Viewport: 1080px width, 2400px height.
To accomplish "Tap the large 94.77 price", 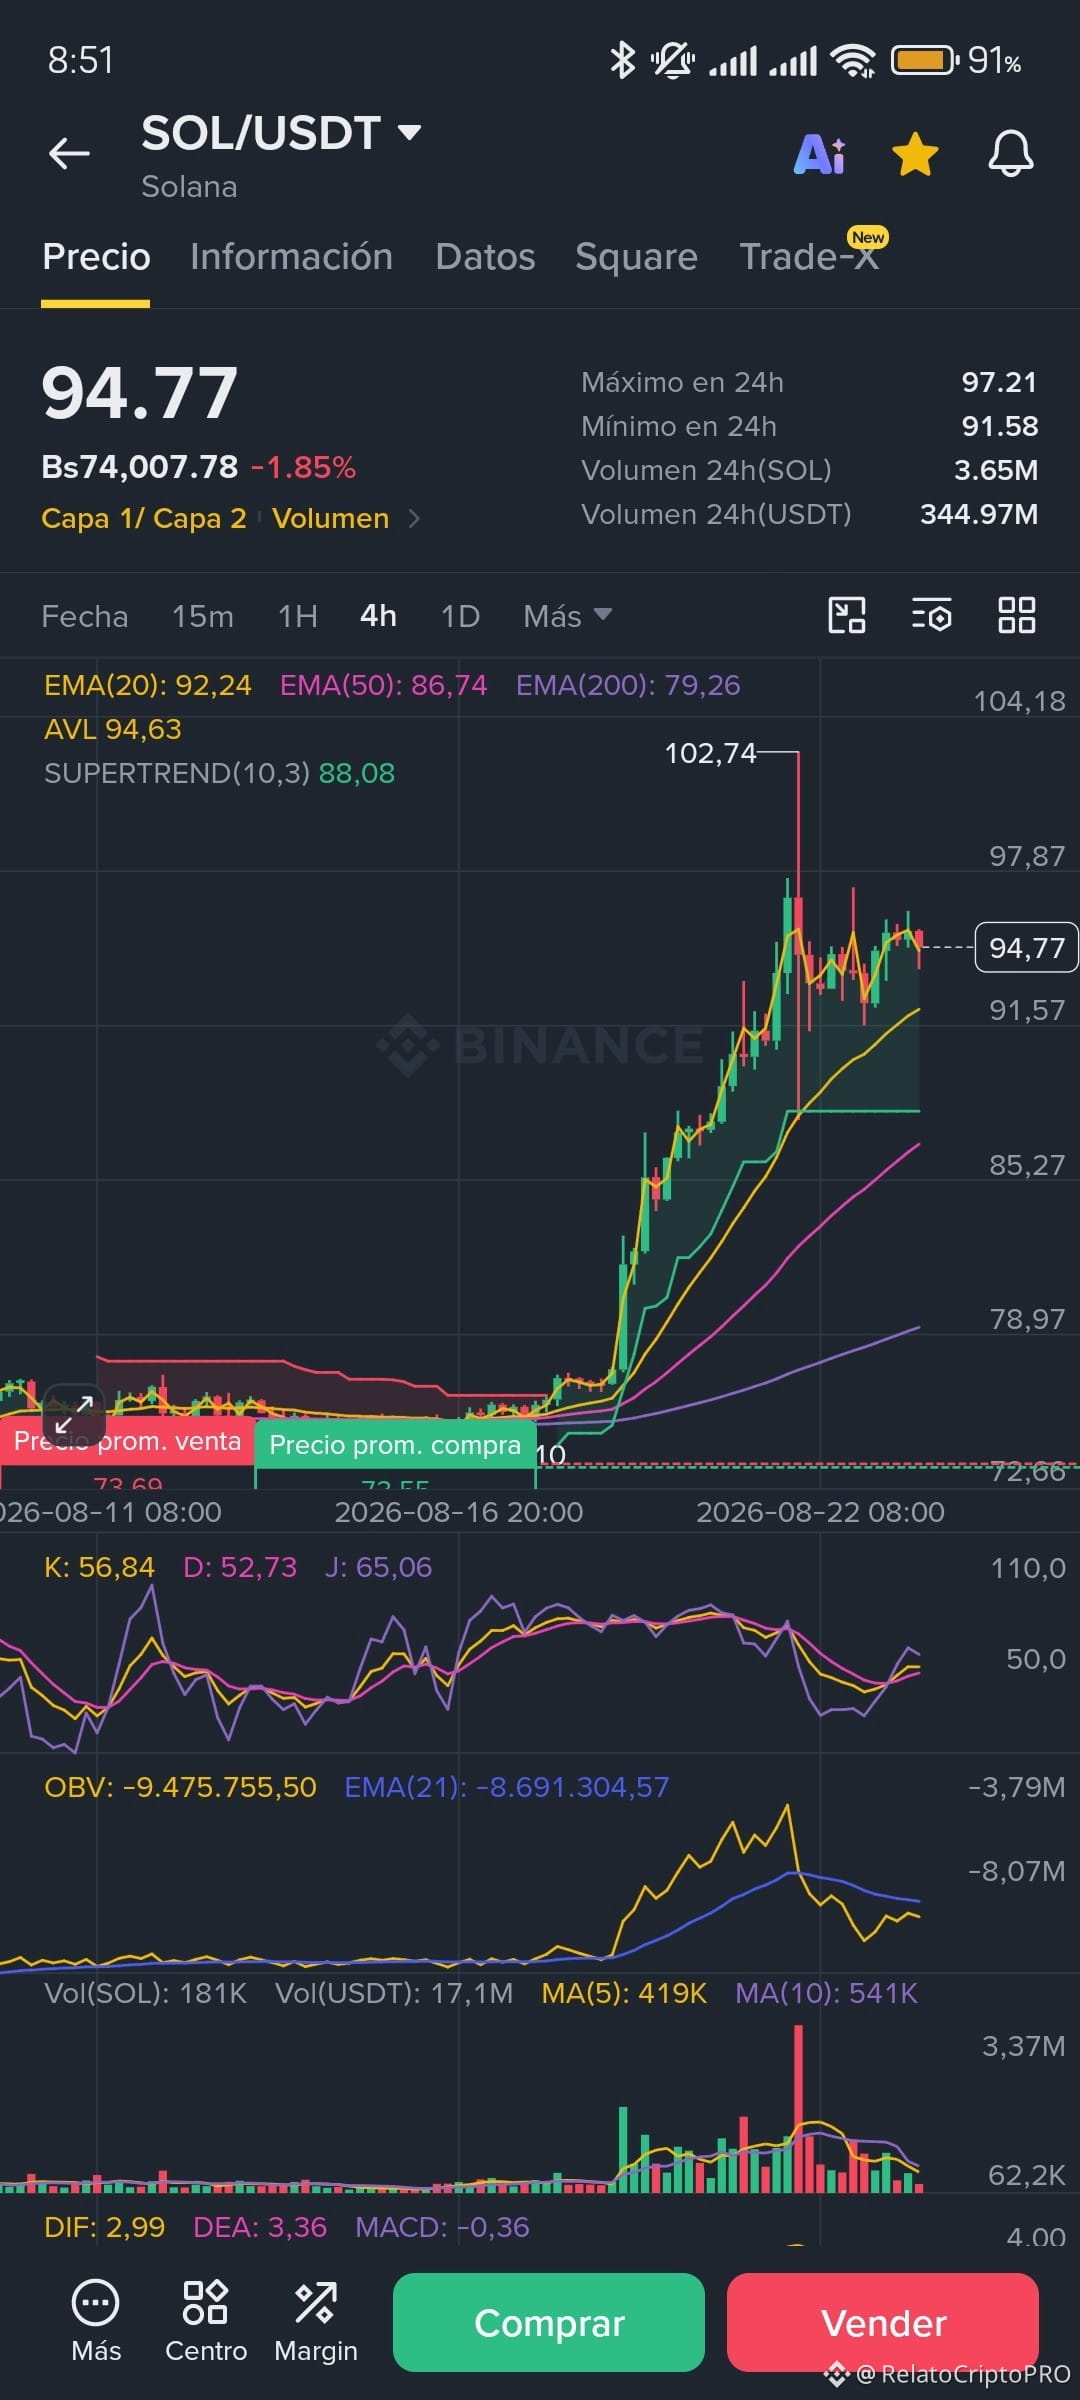I will tap(140, 393).
